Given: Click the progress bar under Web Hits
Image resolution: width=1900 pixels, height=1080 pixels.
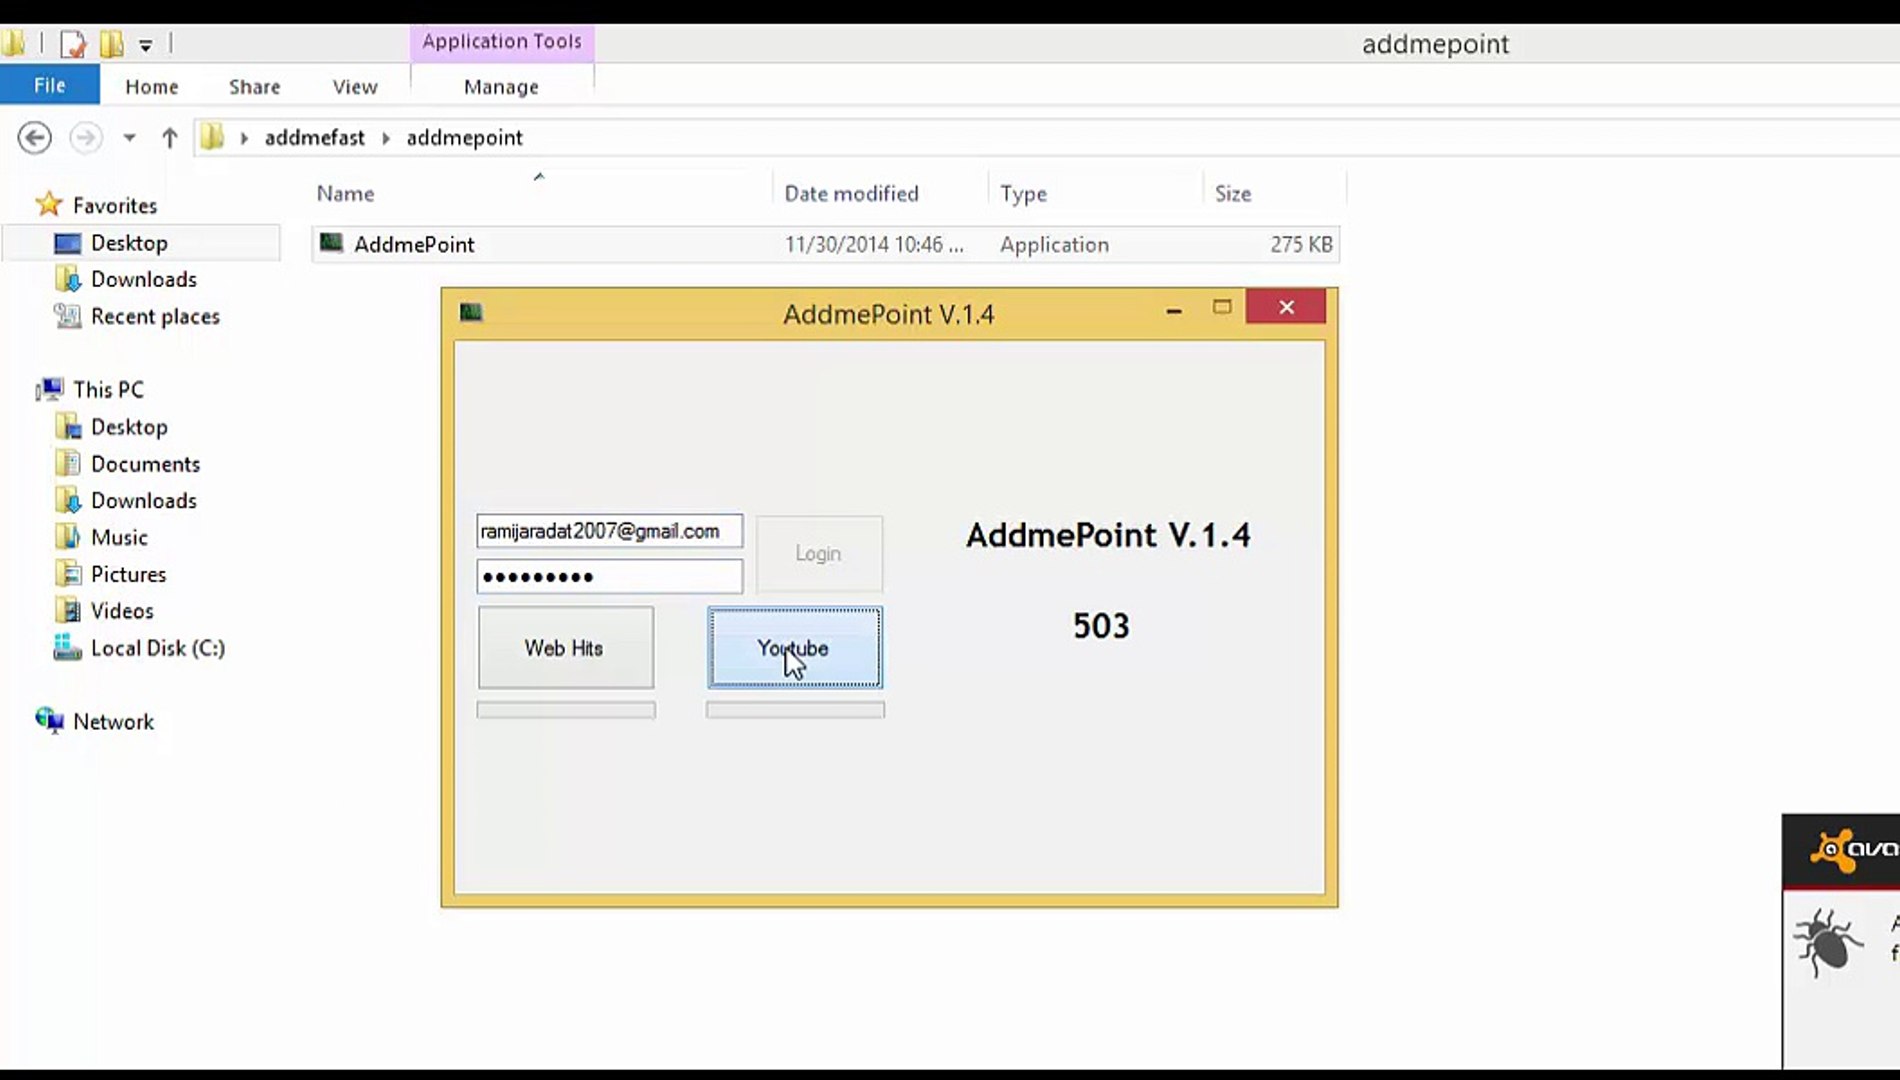Looking at the screenshot, I should pyautogui.click(x=566, y=710).
